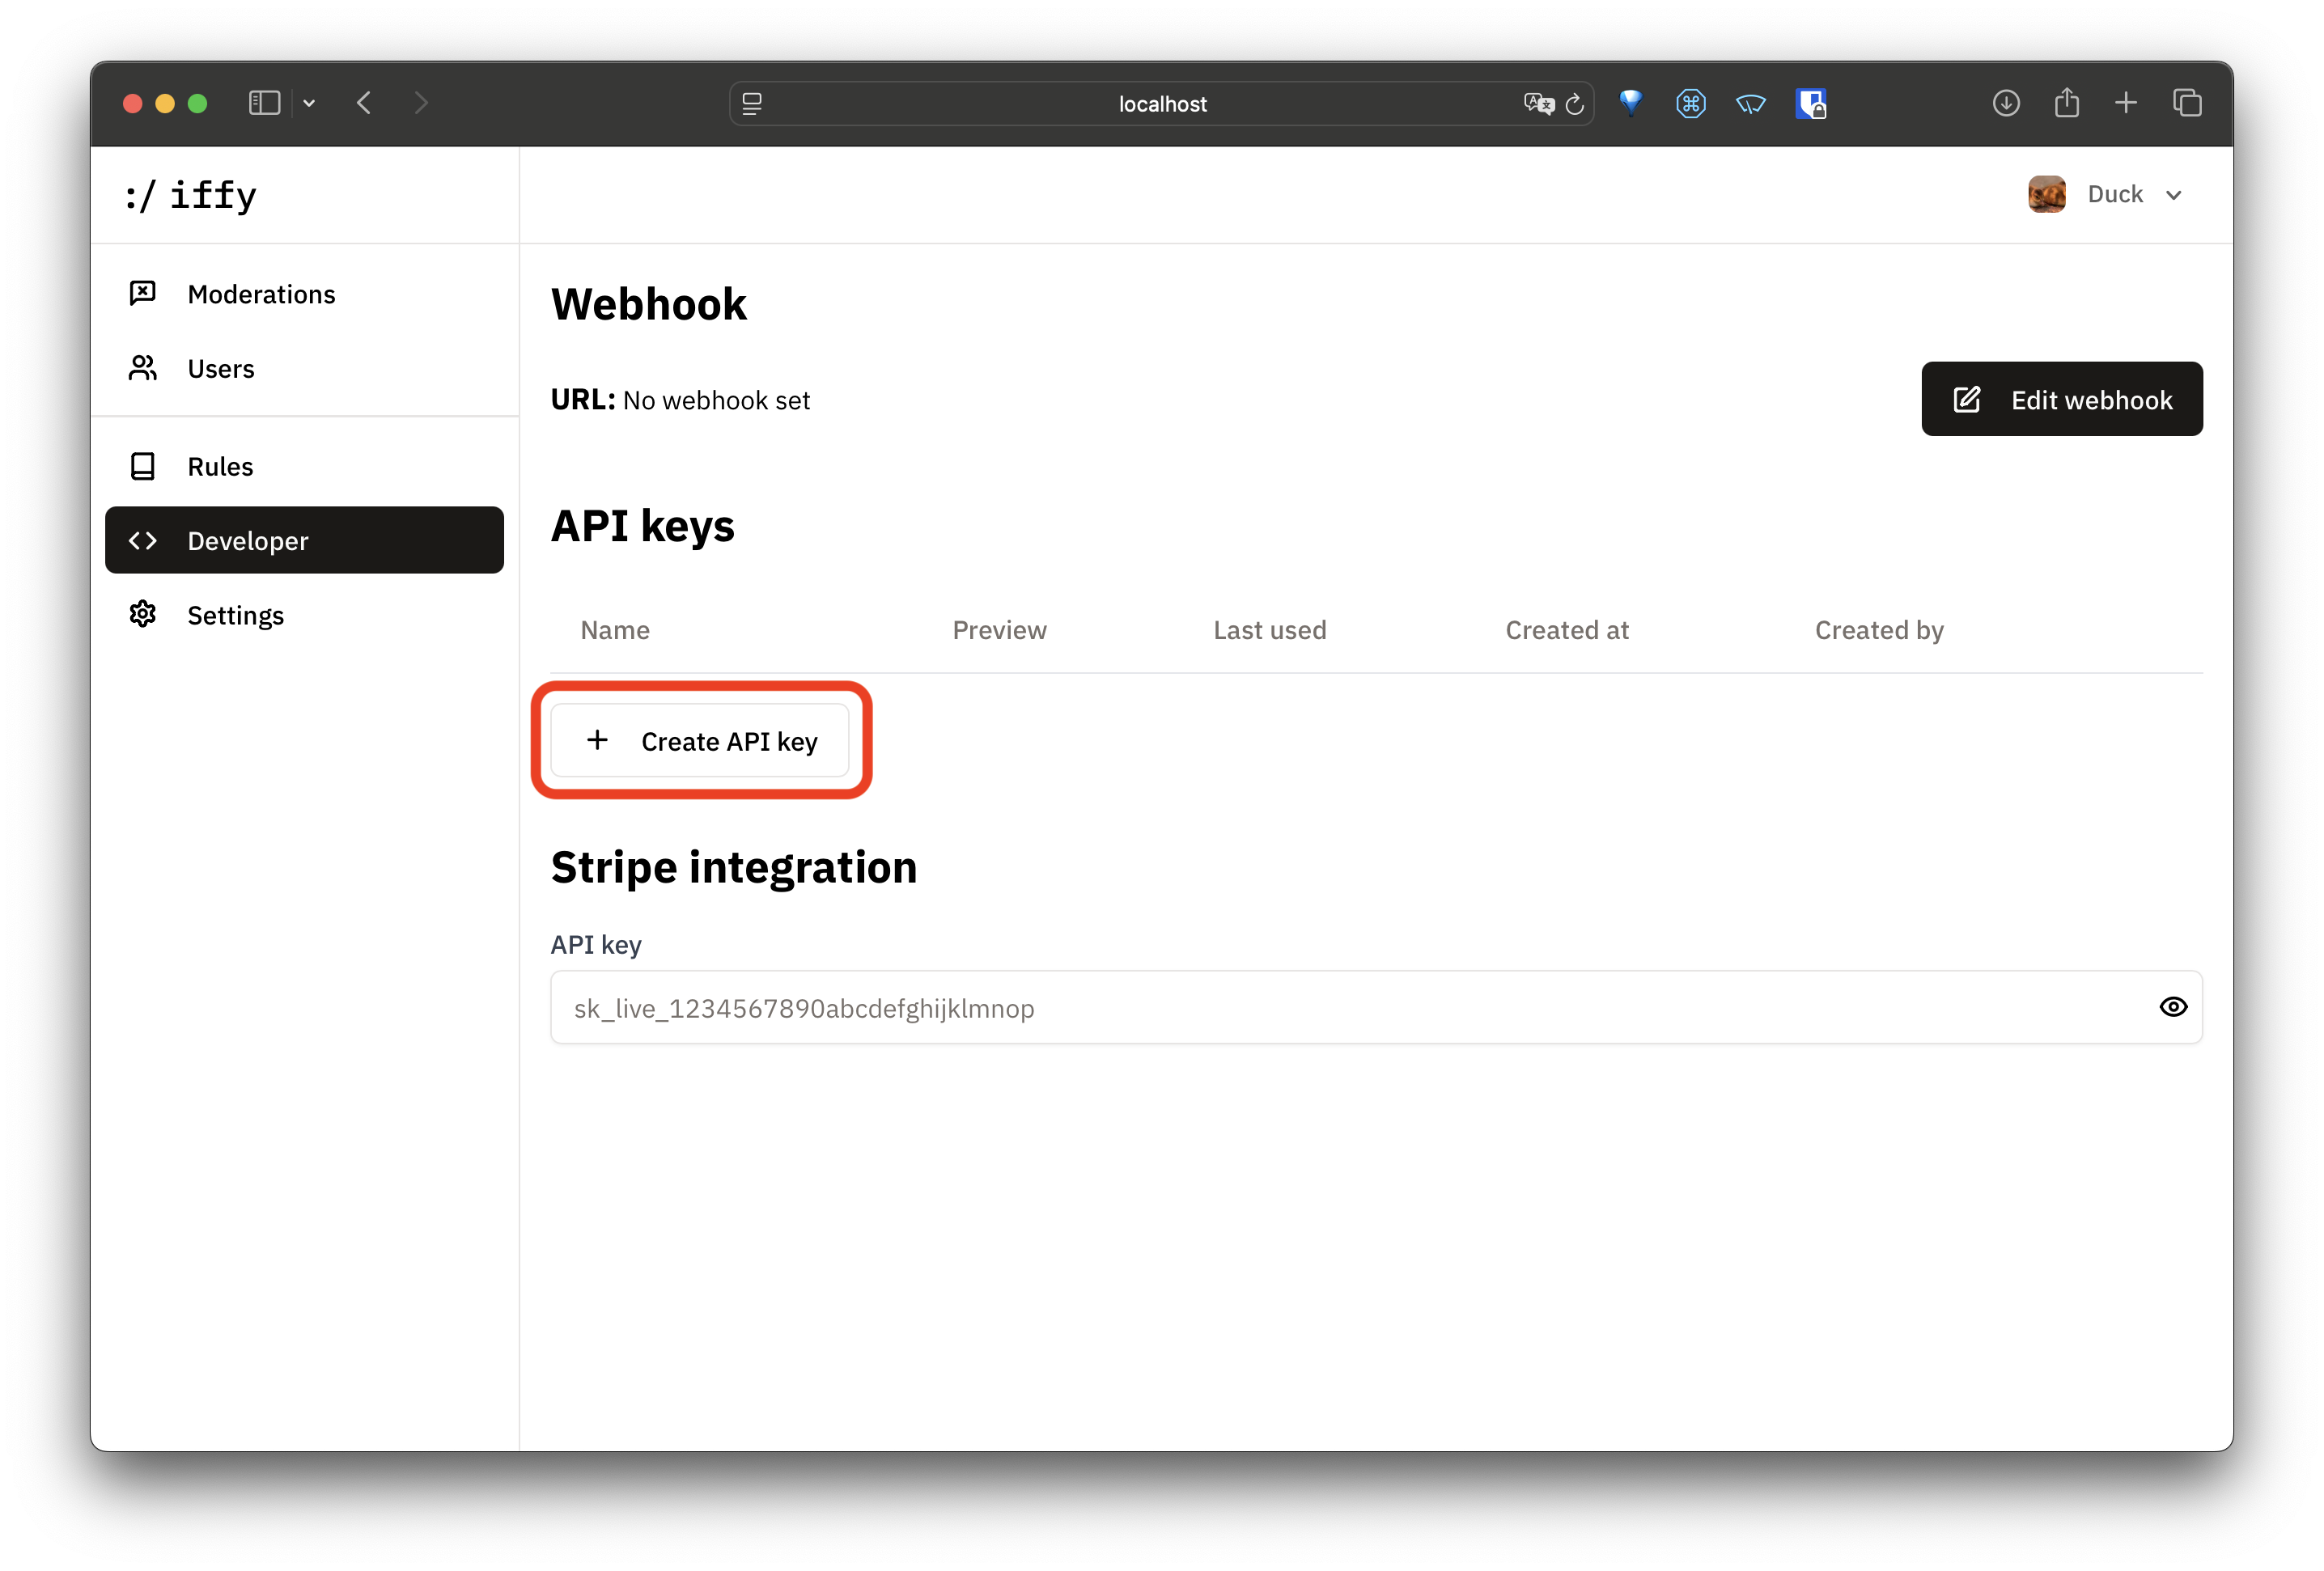The width and height of the screenshot is (2324, 1571).
Task: Reveal the Stripe API key with the eye
Action: click(x=2174, y=1007)
